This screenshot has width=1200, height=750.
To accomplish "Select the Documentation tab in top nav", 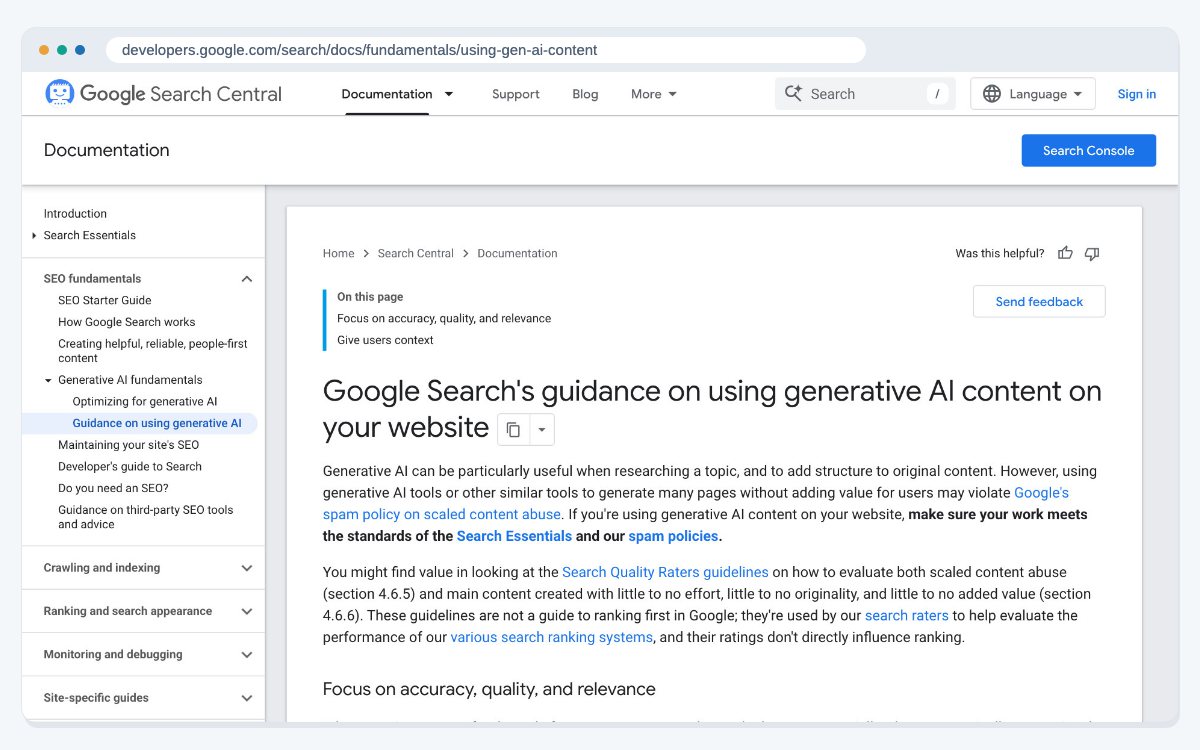I will coord(387,94).
